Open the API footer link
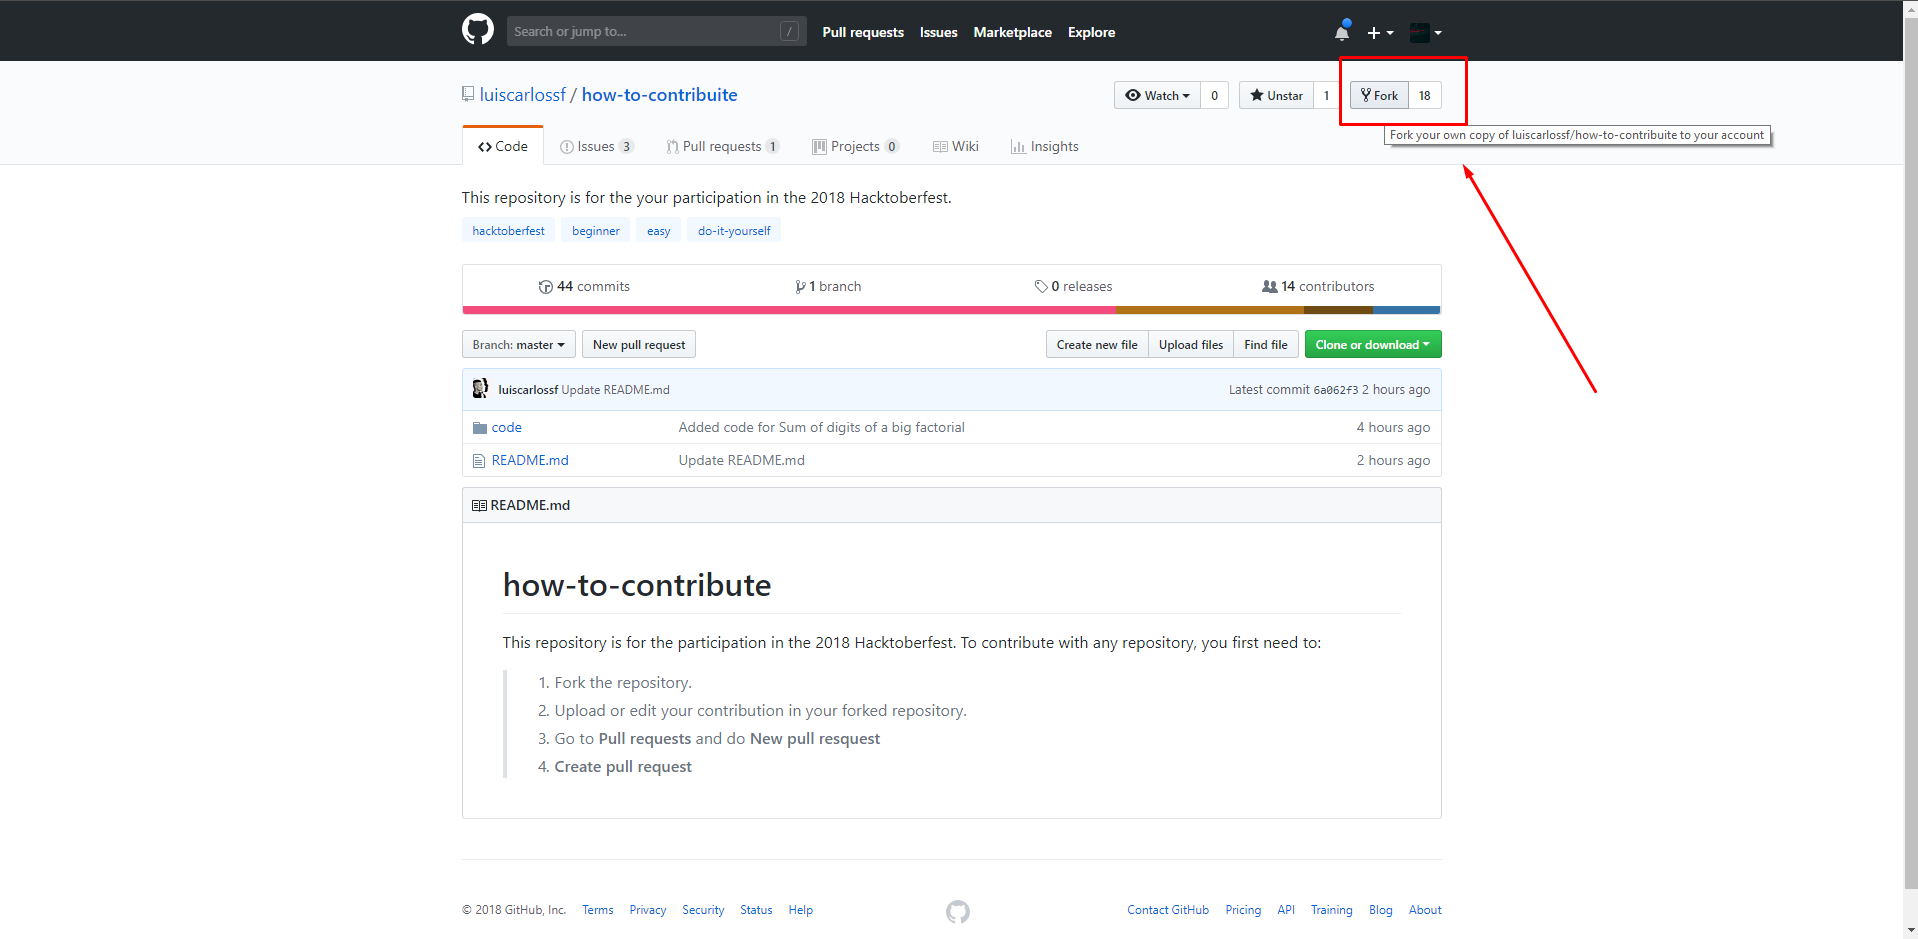The image size is (1918, 939). (x=1286, y=910)
